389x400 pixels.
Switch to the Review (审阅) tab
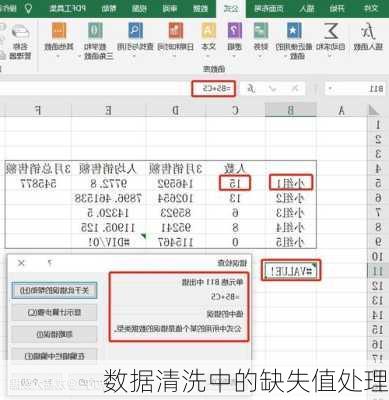pyautogui.click(x=170, y=8)
